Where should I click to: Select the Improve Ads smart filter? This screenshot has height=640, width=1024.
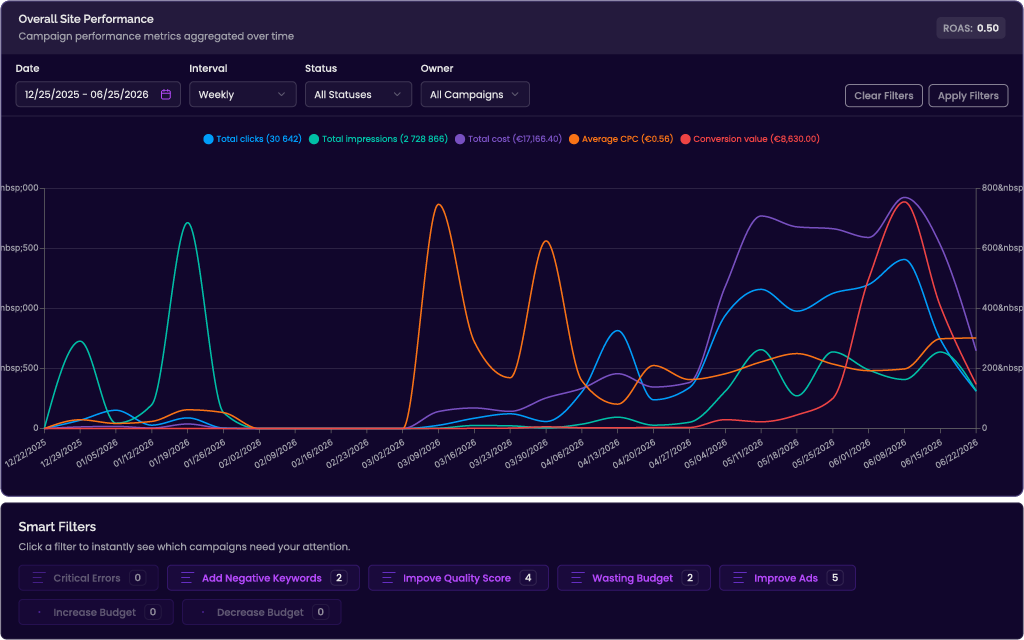[x=787, y=578]
